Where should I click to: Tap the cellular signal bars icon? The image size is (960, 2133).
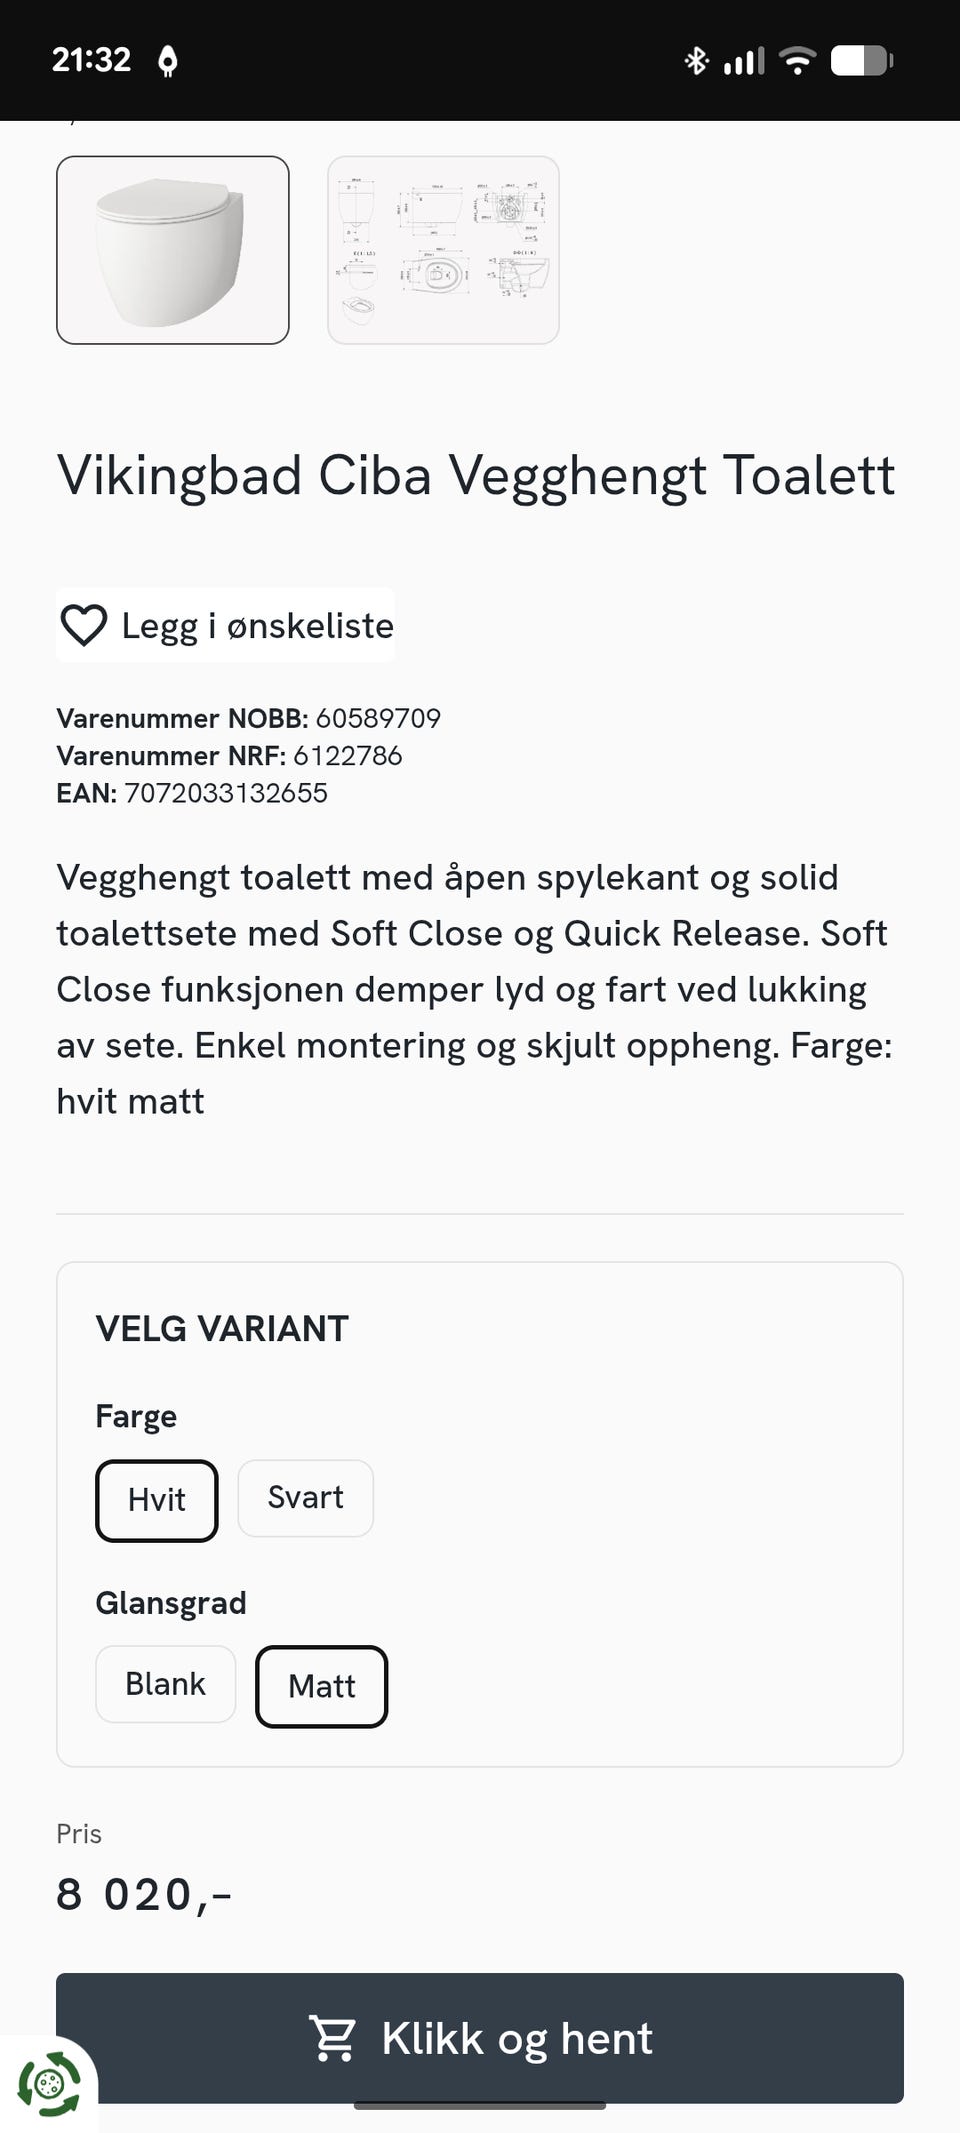[x=743, y=61]
